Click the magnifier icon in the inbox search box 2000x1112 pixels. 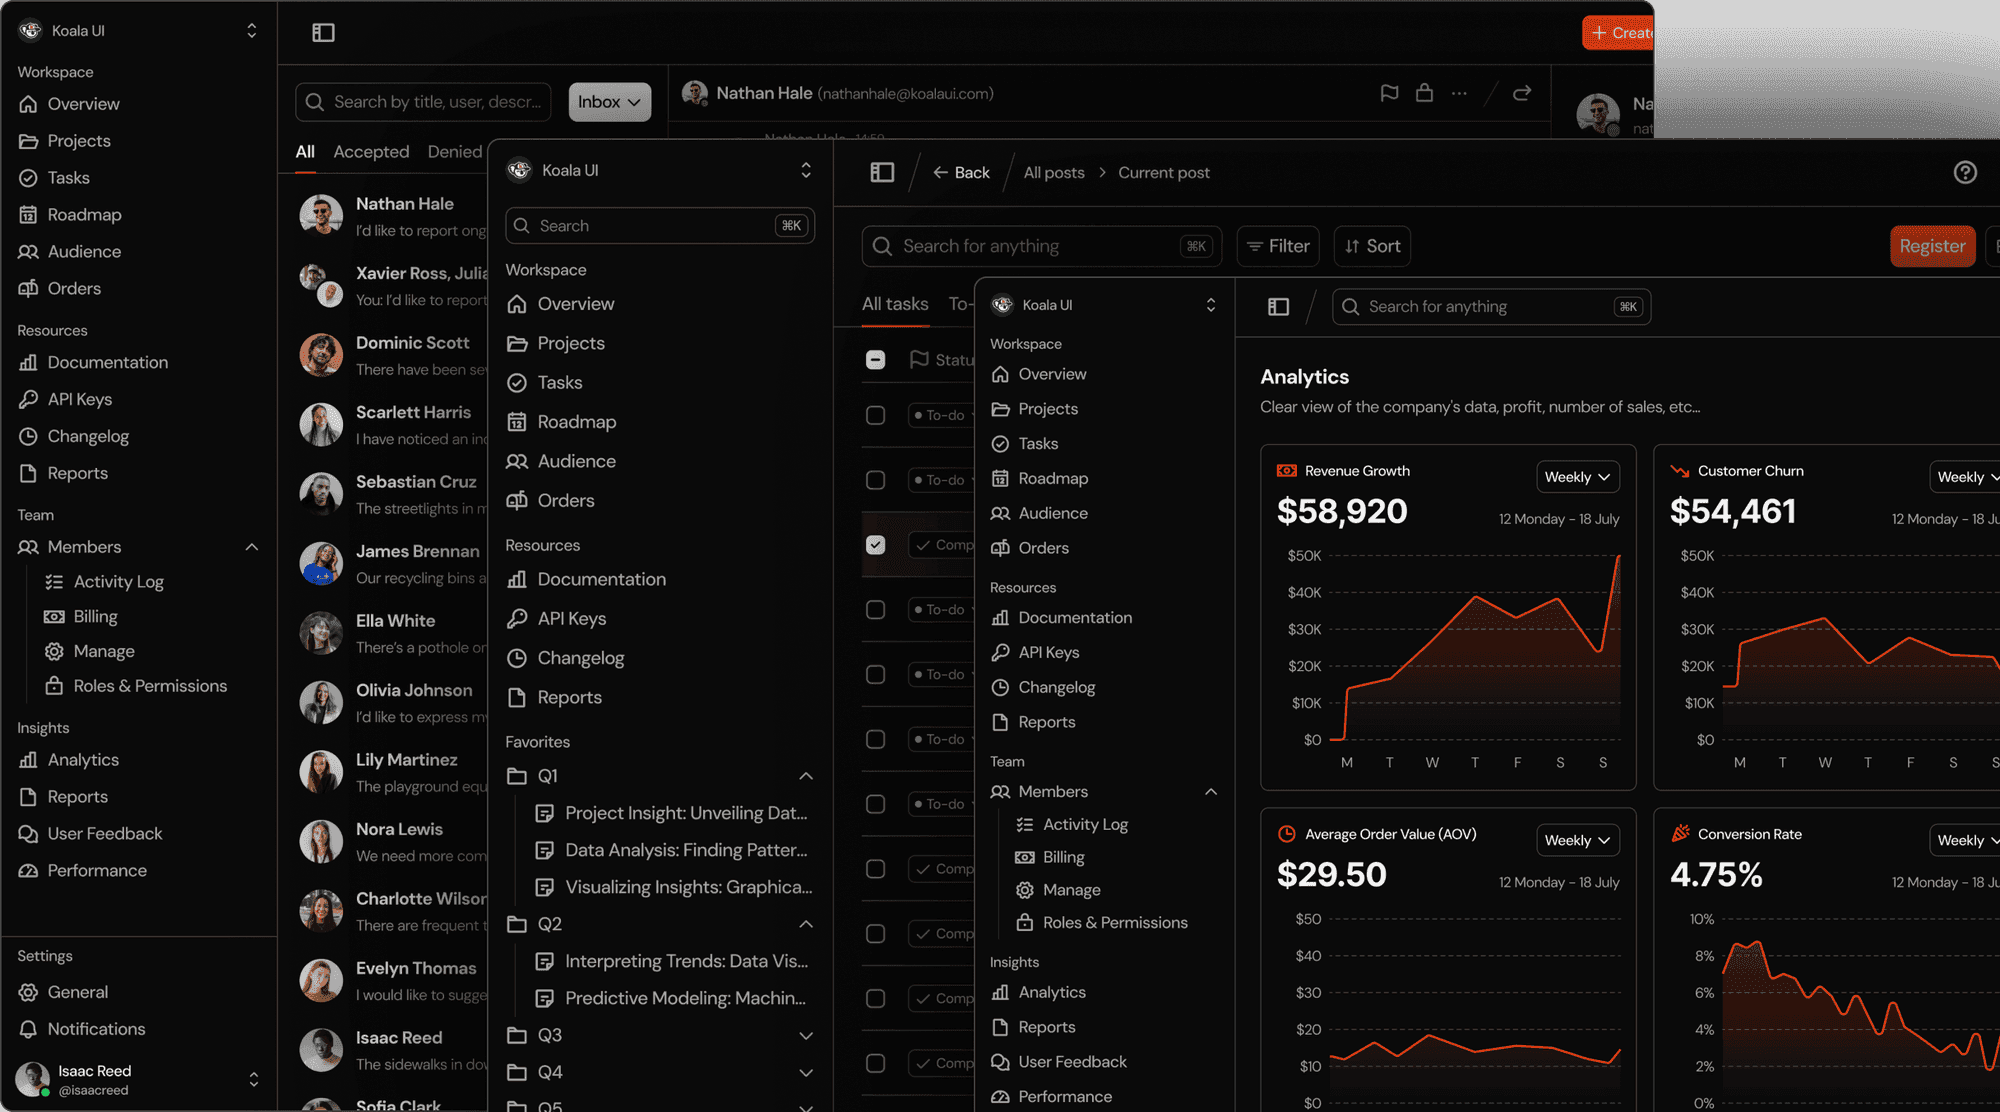coord(315,102)
